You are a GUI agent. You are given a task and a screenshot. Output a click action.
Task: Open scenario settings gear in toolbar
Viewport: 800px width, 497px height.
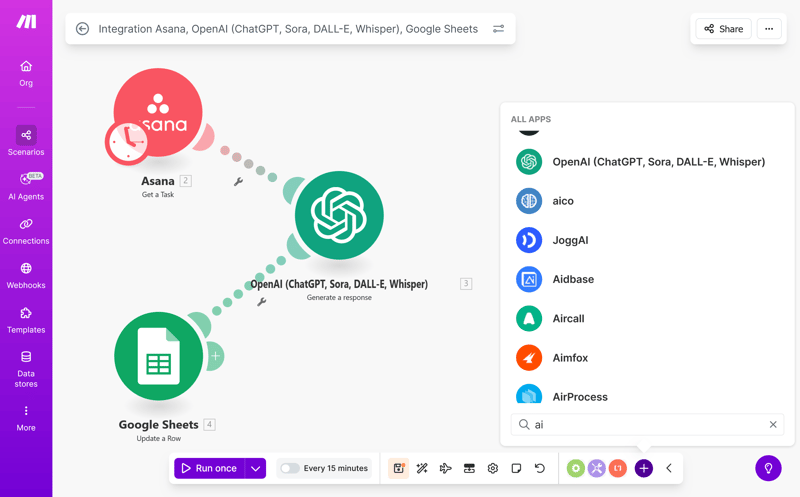click(493, 468)
